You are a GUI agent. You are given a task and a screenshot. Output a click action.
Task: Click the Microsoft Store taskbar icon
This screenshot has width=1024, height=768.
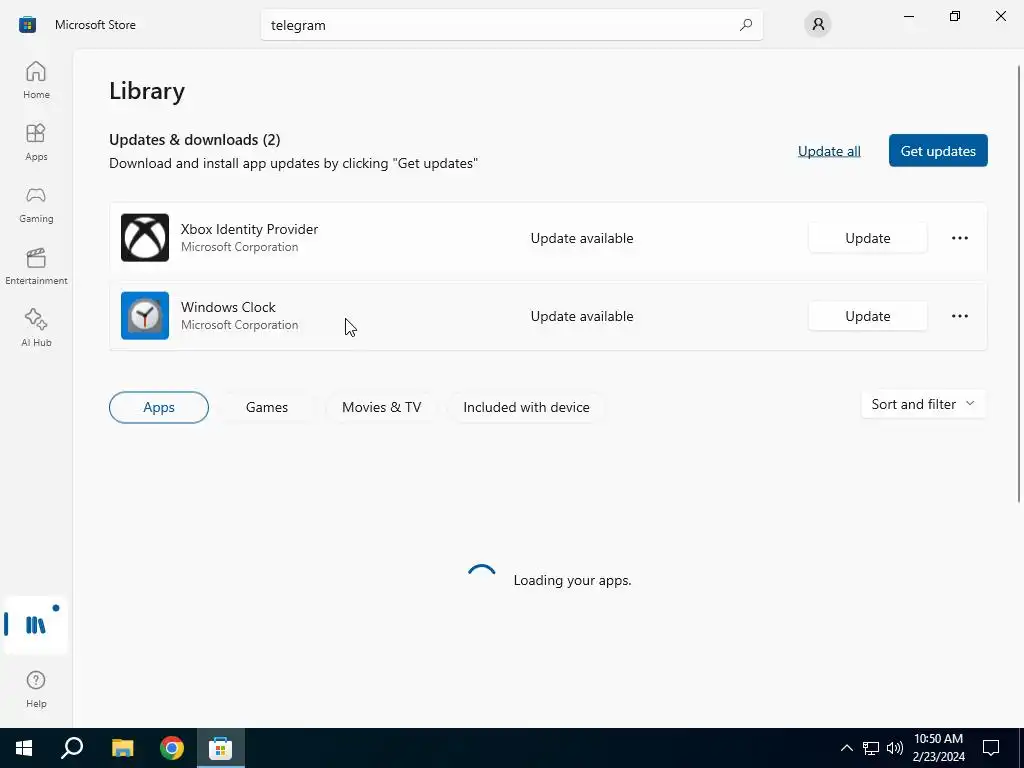click(x=221, y=748)
